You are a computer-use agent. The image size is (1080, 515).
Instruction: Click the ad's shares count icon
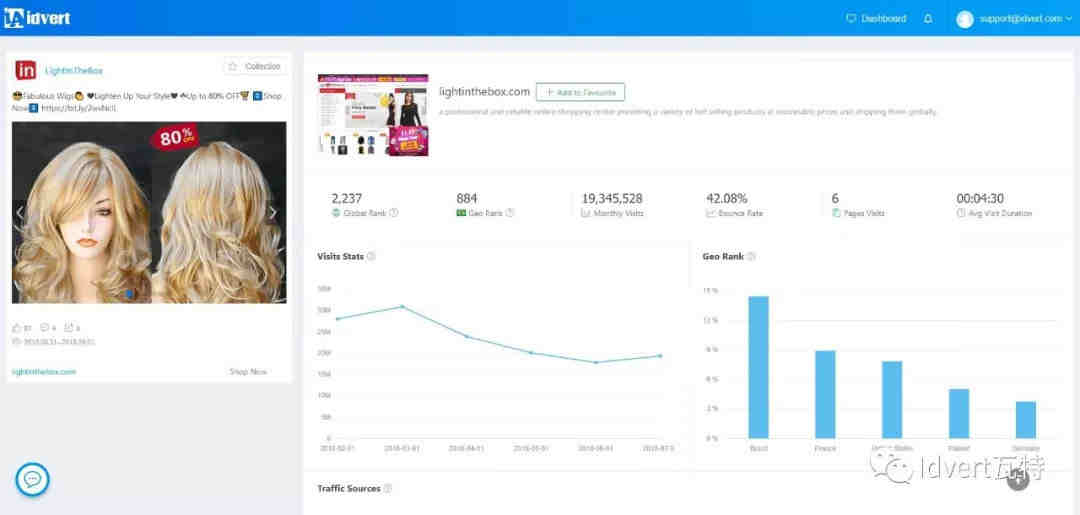[69, 328]
